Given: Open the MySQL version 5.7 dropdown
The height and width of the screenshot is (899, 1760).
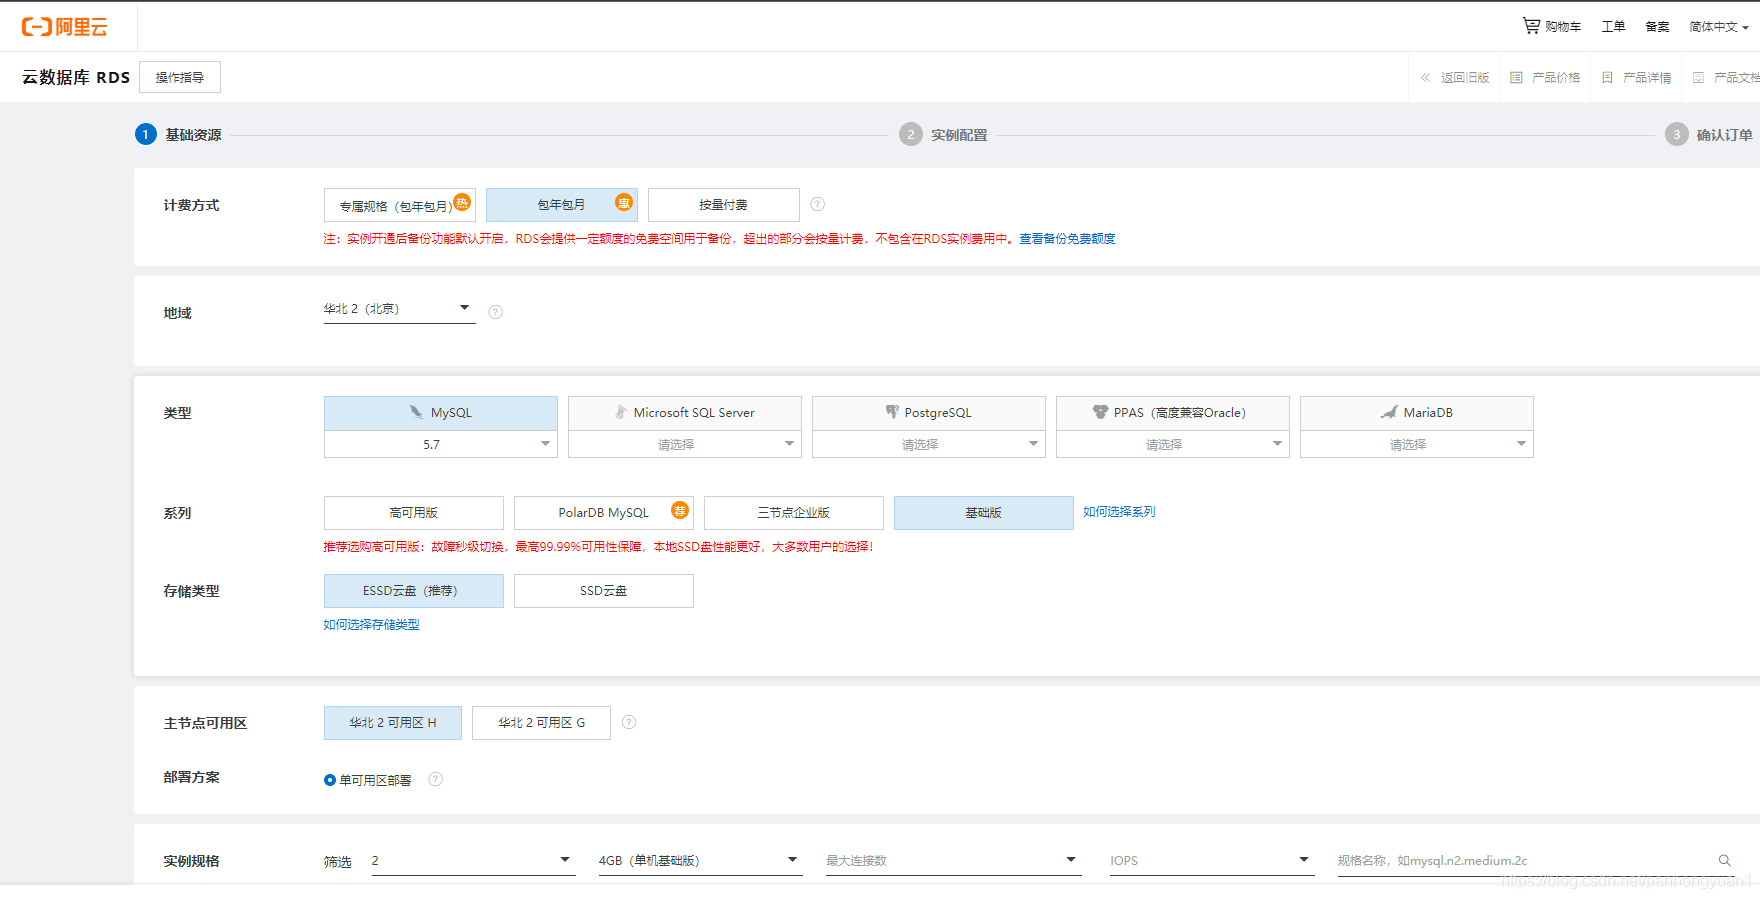Looking at the screenshot, I should pyautogui.click(x=441, y=444).
